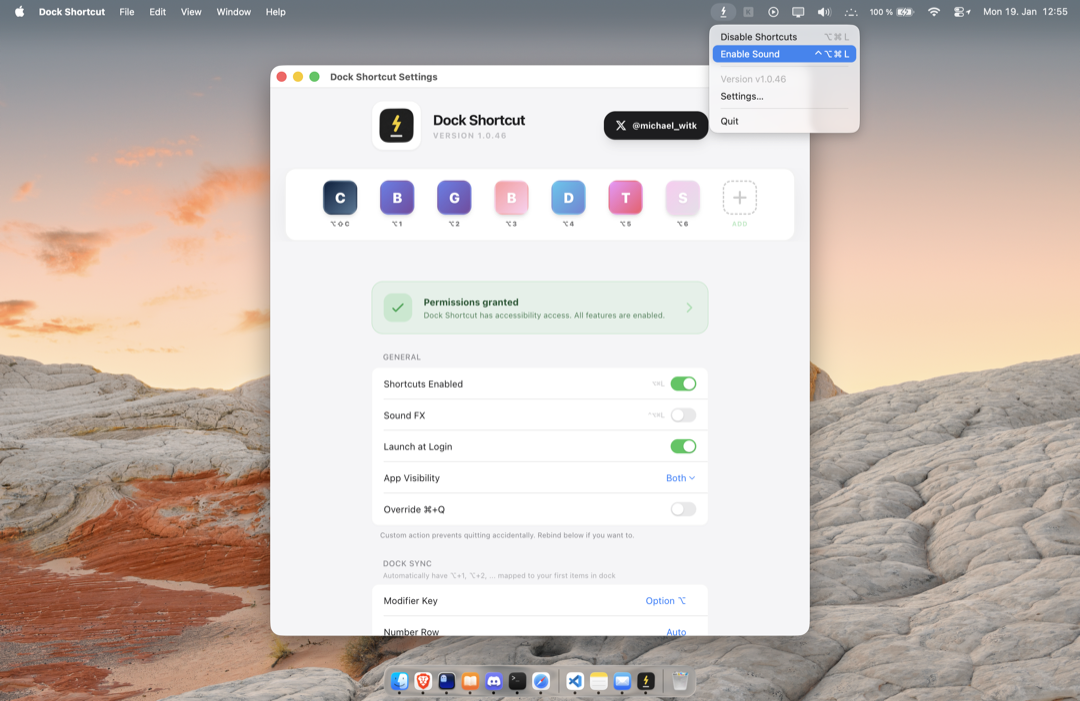Open Visual Studio Code from the Dock
The width and height of the screenshot is (1080, 701).
(575, 681)
